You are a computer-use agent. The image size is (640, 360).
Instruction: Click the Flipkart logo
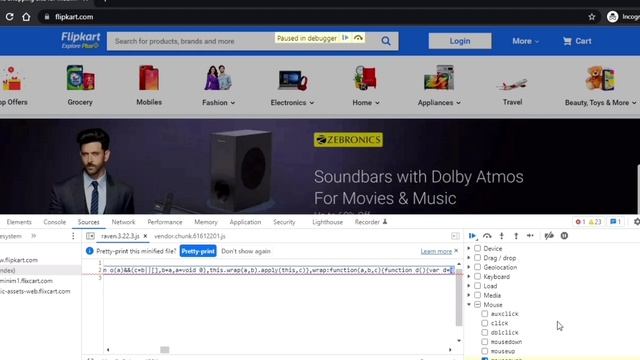tap(80, 40)
